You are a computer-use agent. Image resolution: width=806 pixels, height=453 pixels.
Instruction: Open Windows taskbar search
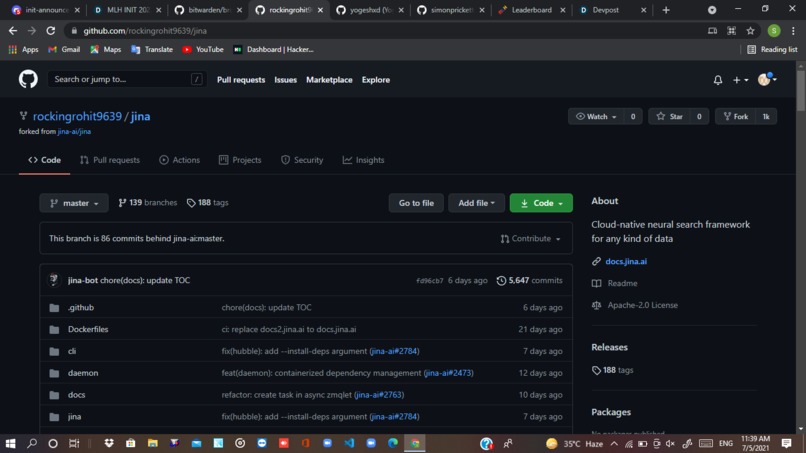point(32,443)
